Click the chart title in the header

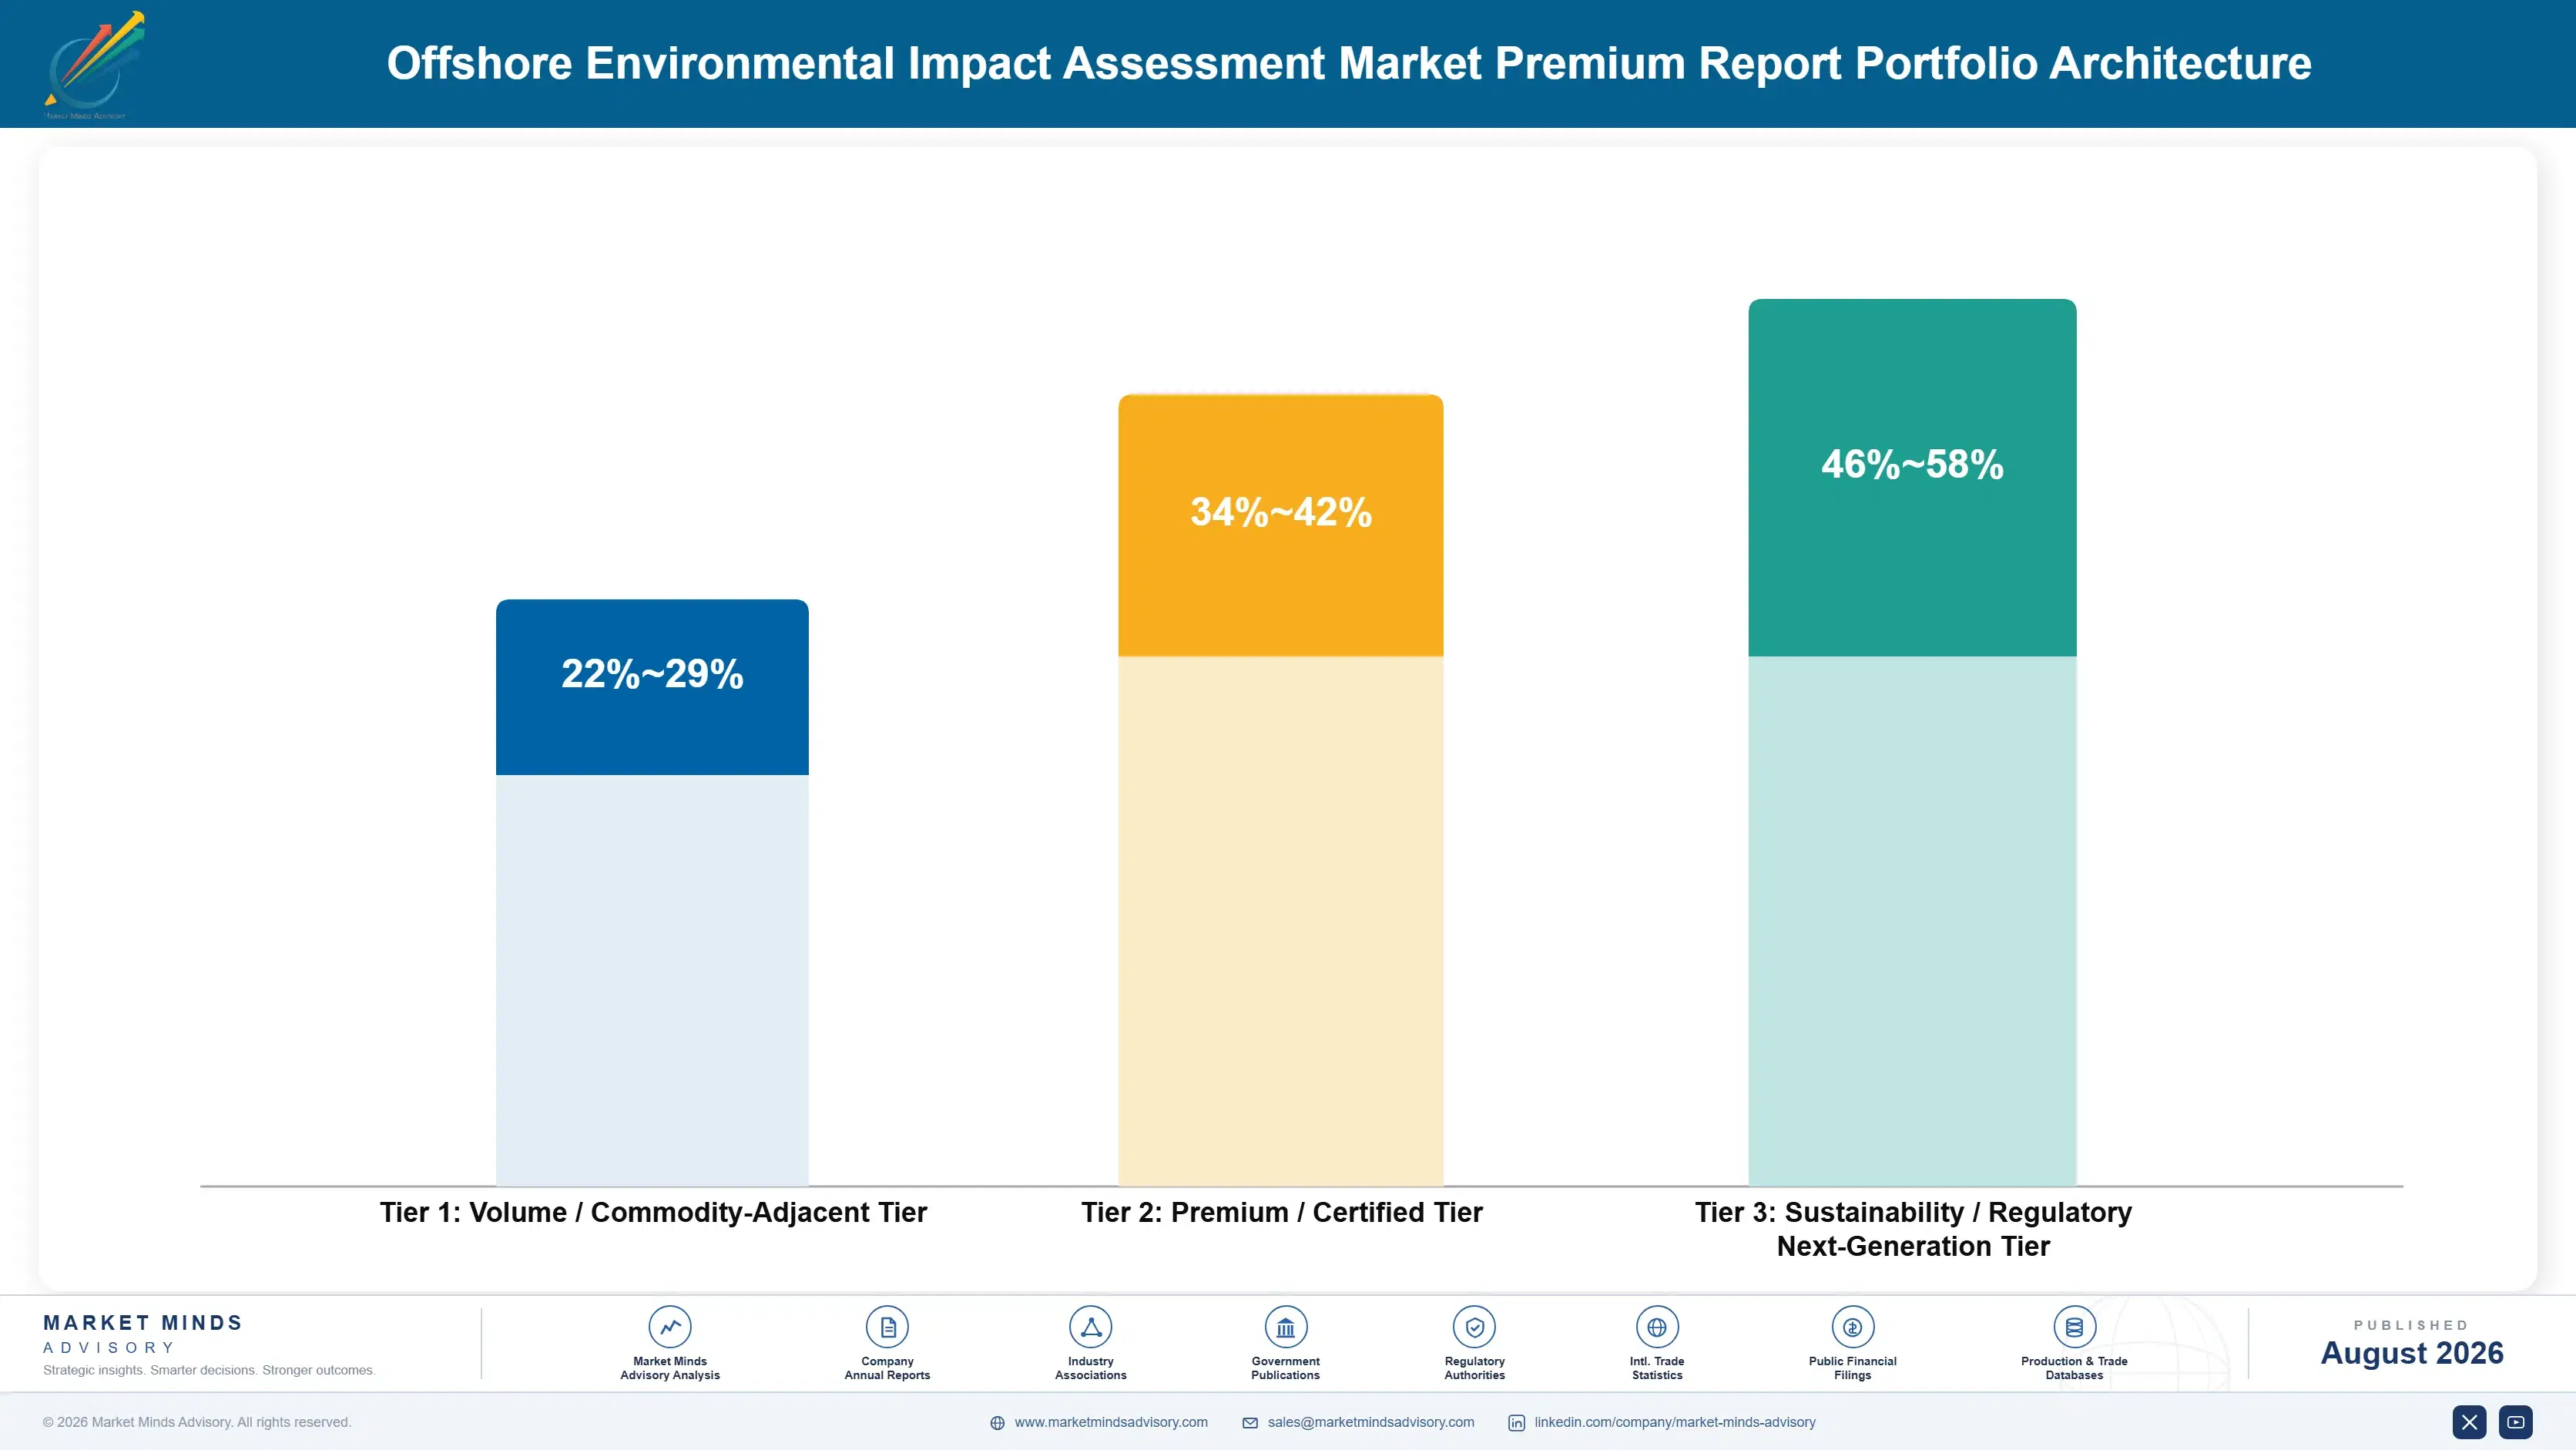(1349, 63)
